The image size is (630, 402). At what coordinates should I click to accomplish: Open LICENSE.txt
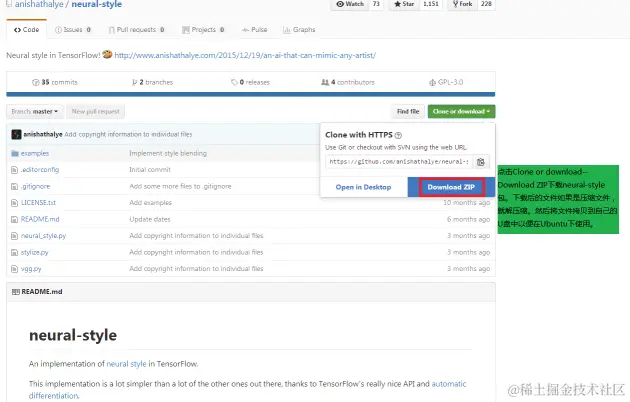point(38,203)
